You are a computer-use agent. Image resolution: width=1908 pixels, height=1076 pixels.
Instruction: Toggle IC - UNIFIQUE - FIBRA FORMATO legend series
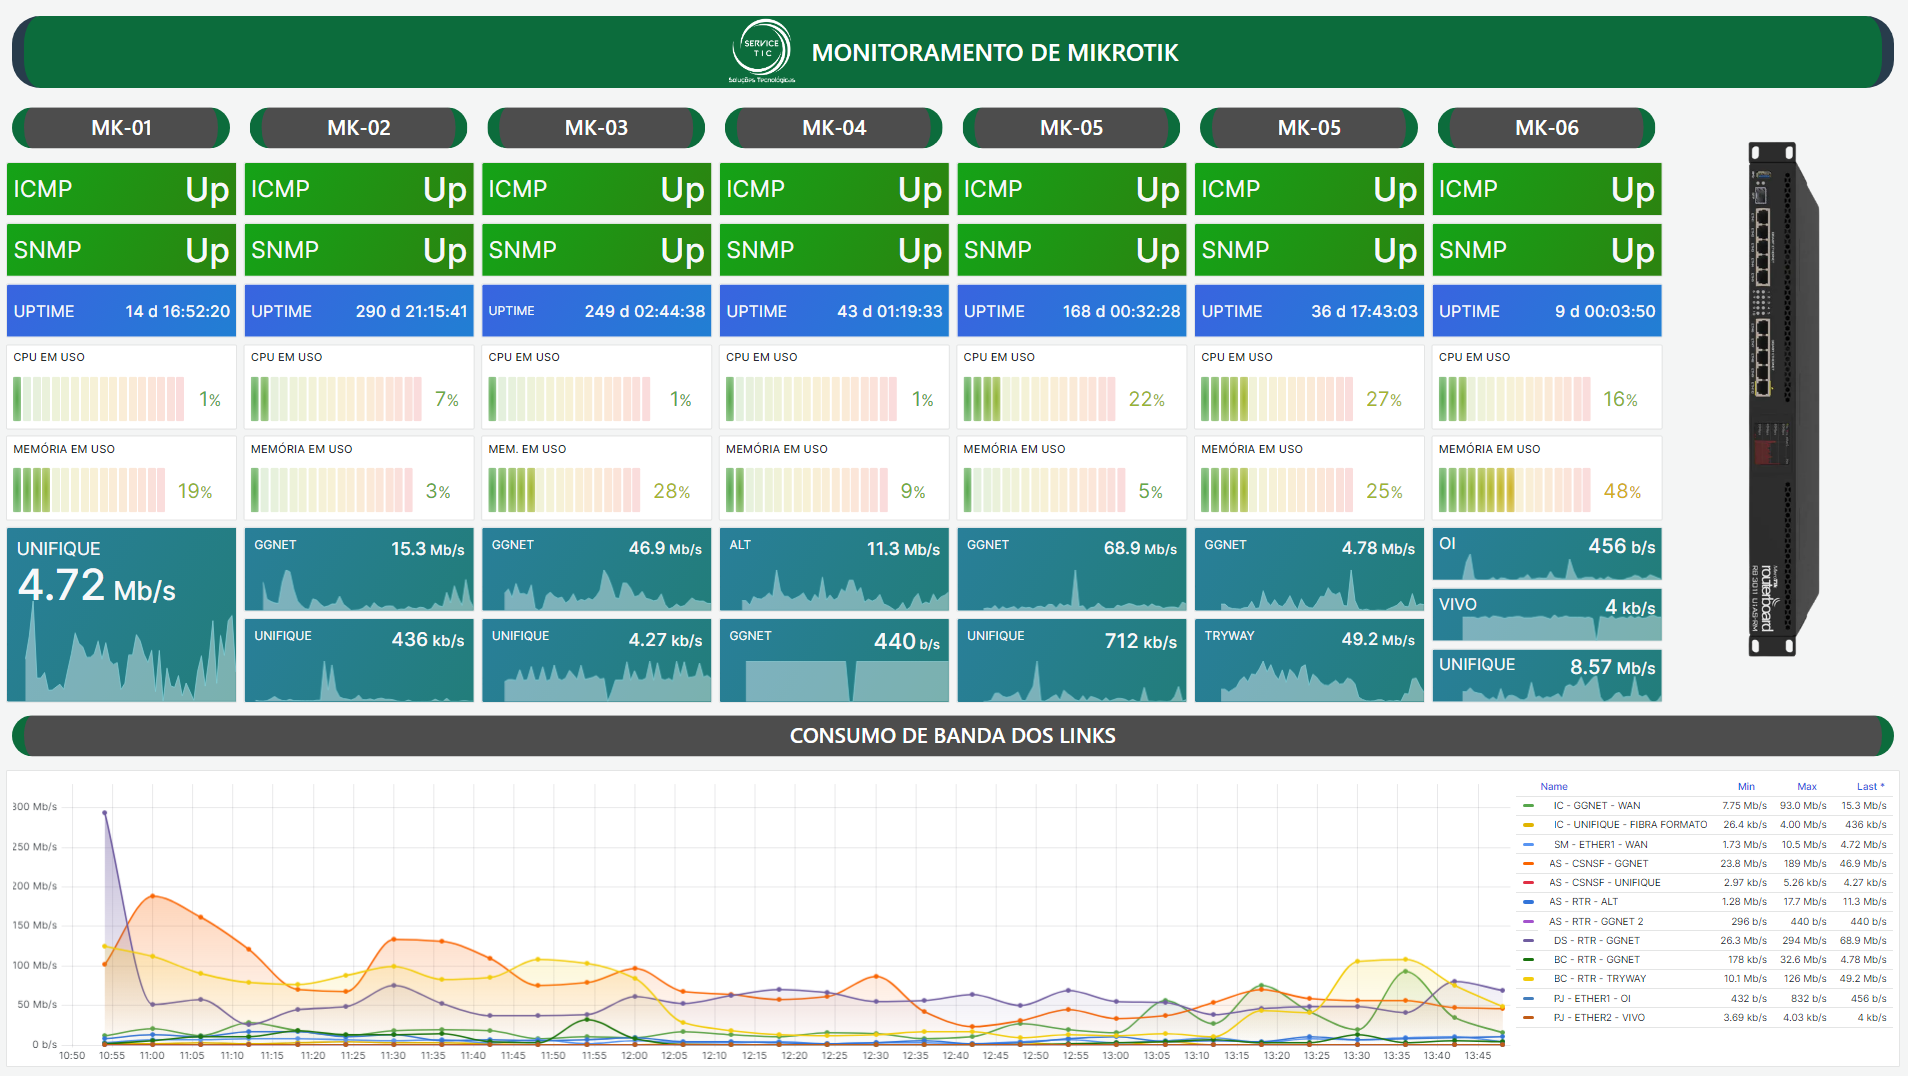point(1630,825)
